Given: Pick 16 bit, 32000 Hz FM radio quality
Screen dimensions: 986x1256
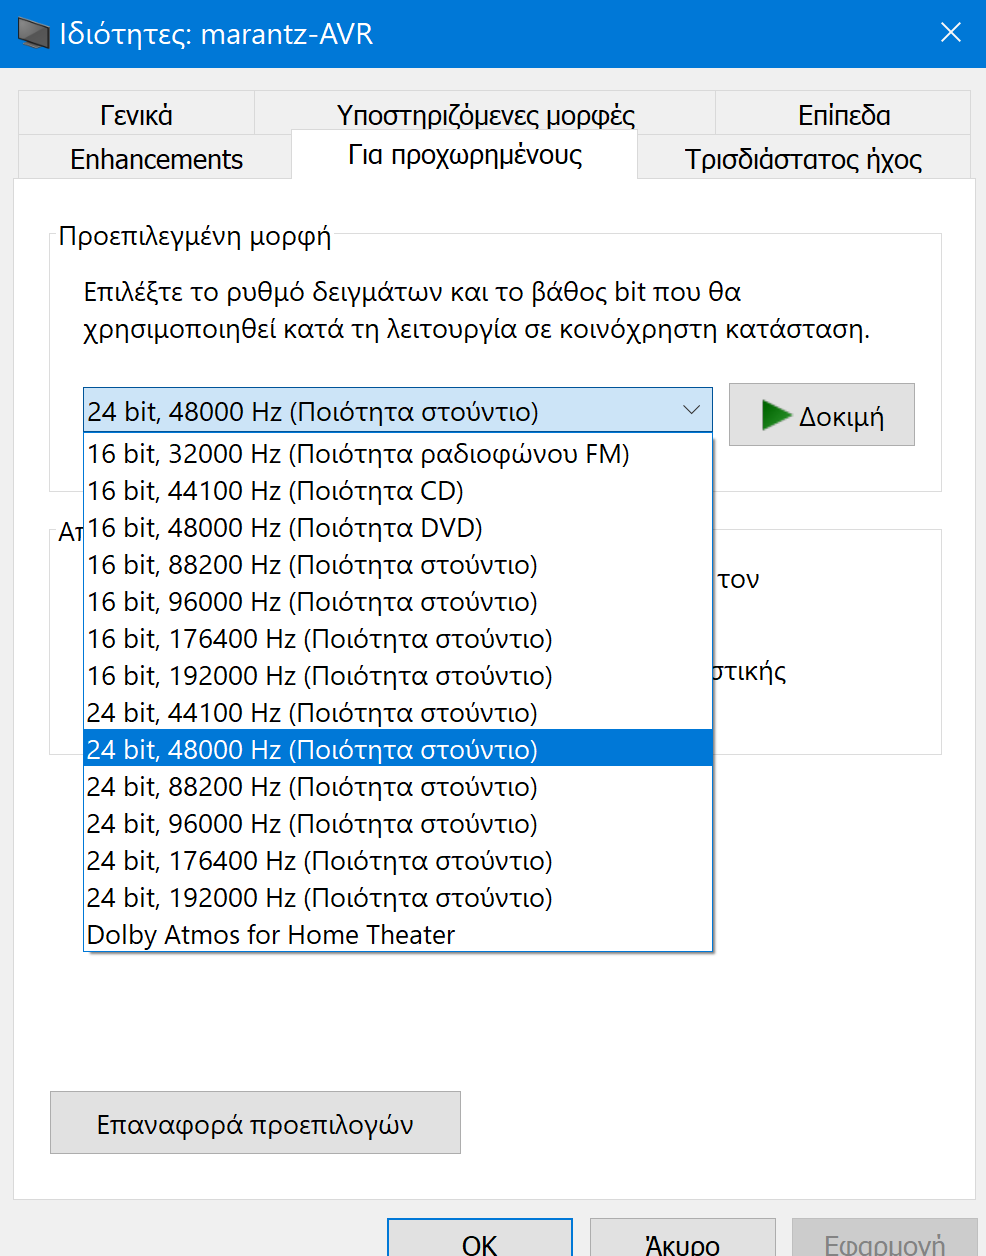Looking at the screenshot, I should click(x=358, y=453).
